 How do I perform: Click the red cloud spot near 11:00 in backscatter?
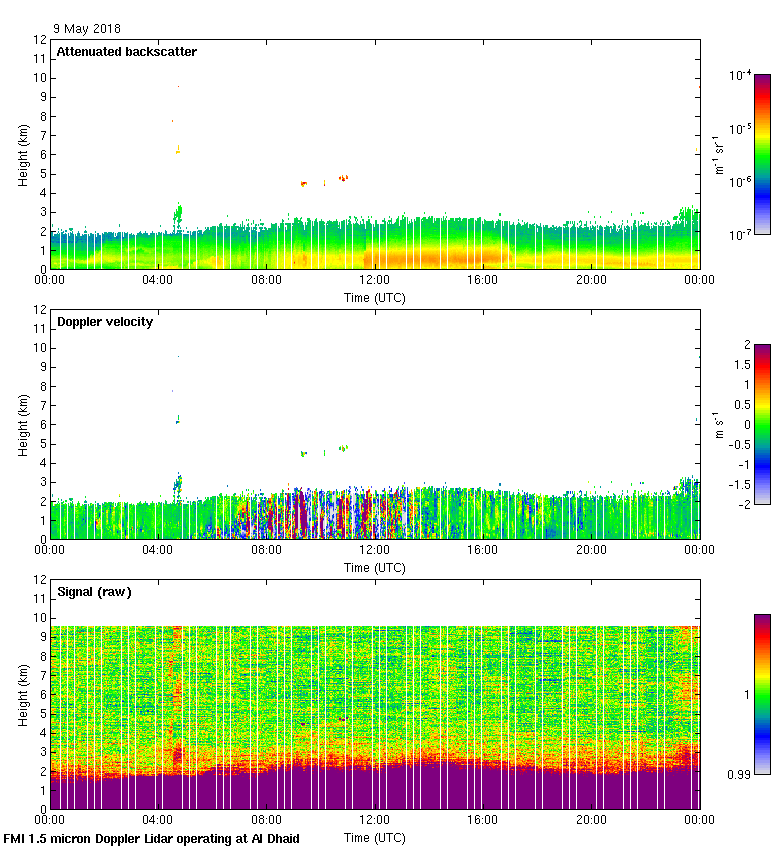[x=343, y=178]
